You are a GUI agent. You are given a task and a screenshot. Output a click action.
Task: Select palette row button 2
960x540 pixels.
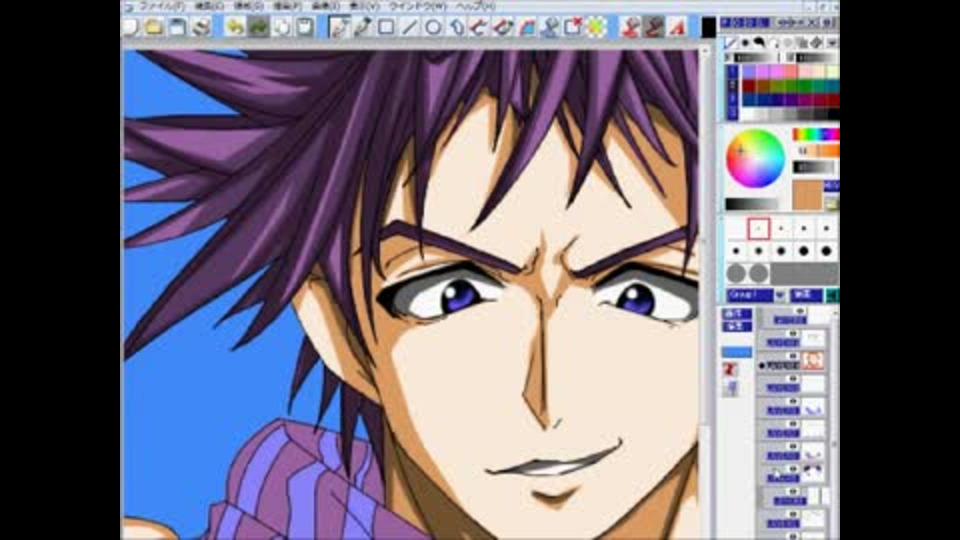(x=732, y=86)
